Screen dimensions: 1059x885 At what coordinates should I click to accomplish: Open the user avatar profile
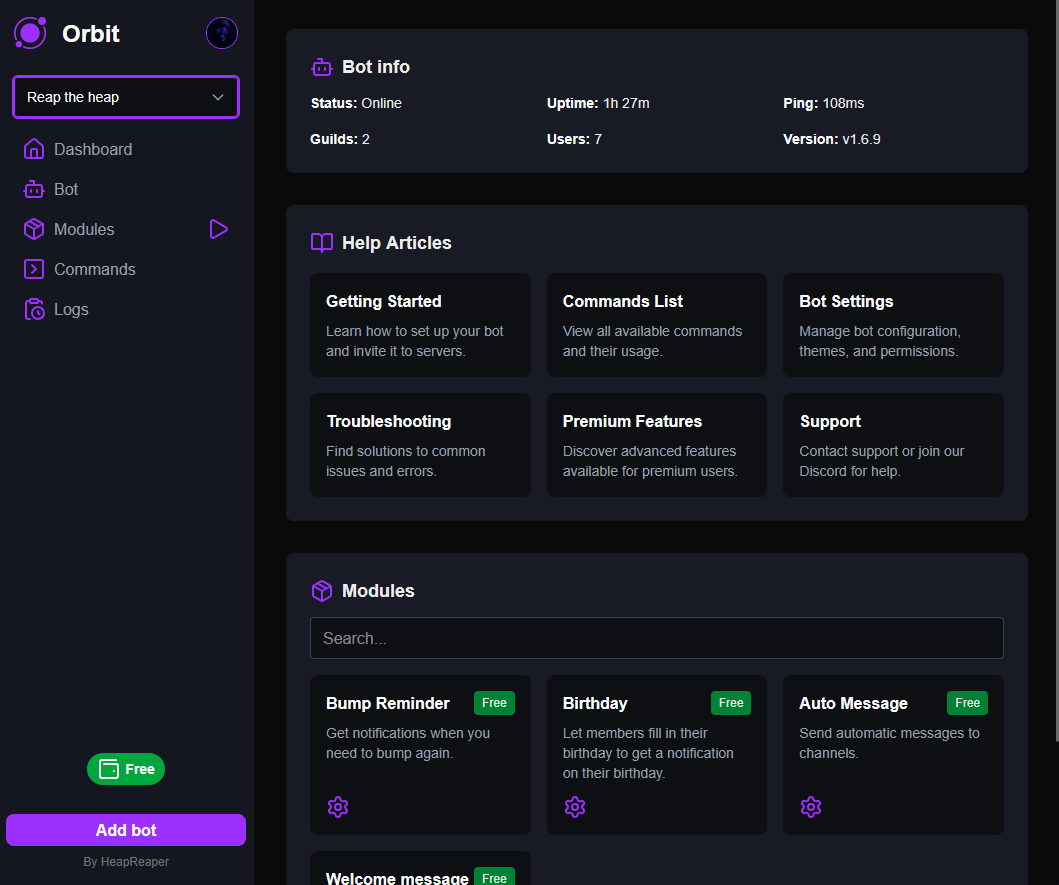(x=222, y=33)
